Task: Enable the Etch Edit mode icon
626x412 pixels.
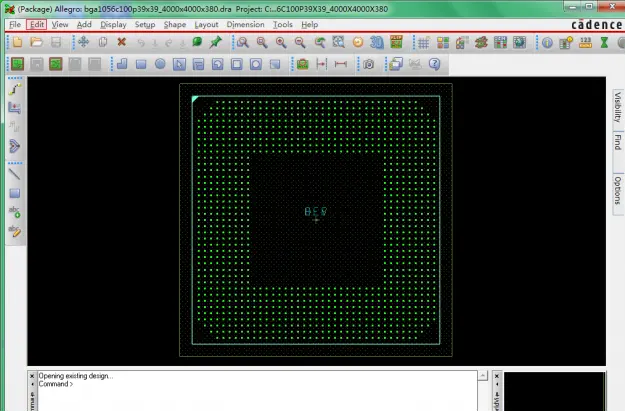Action: point(55,64)
